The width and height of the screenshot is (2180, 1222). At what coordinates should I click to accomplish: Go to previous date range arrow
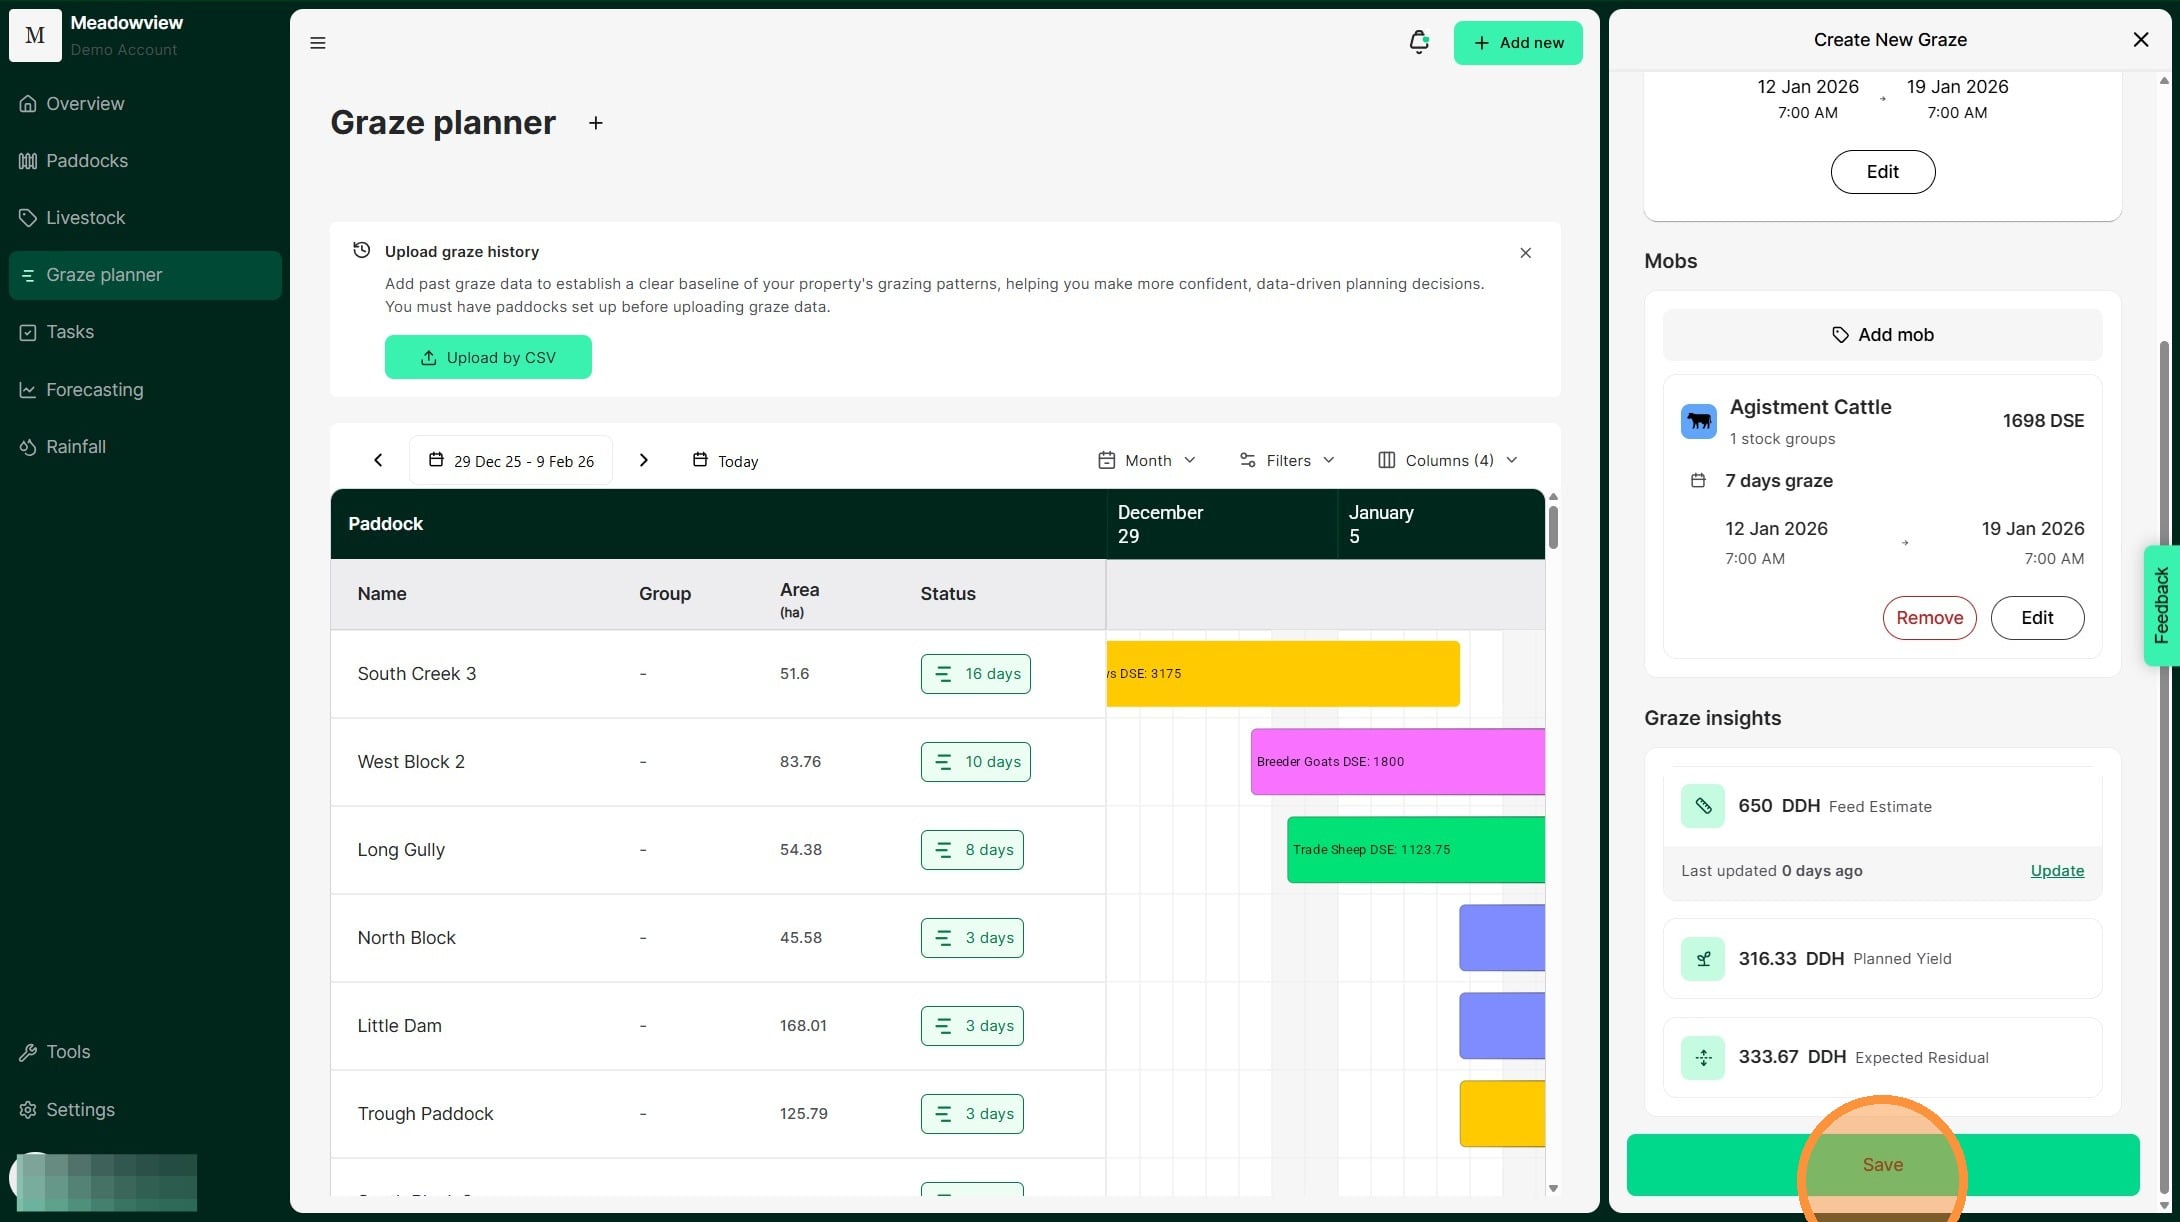click(378, 460)
